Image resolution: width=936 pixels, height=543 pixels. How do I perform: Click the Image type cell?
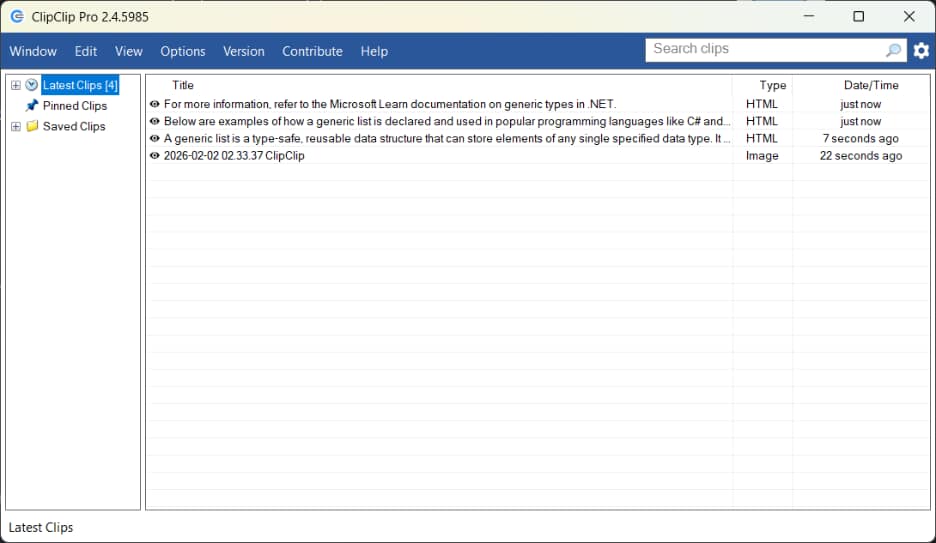click(762, 156)
